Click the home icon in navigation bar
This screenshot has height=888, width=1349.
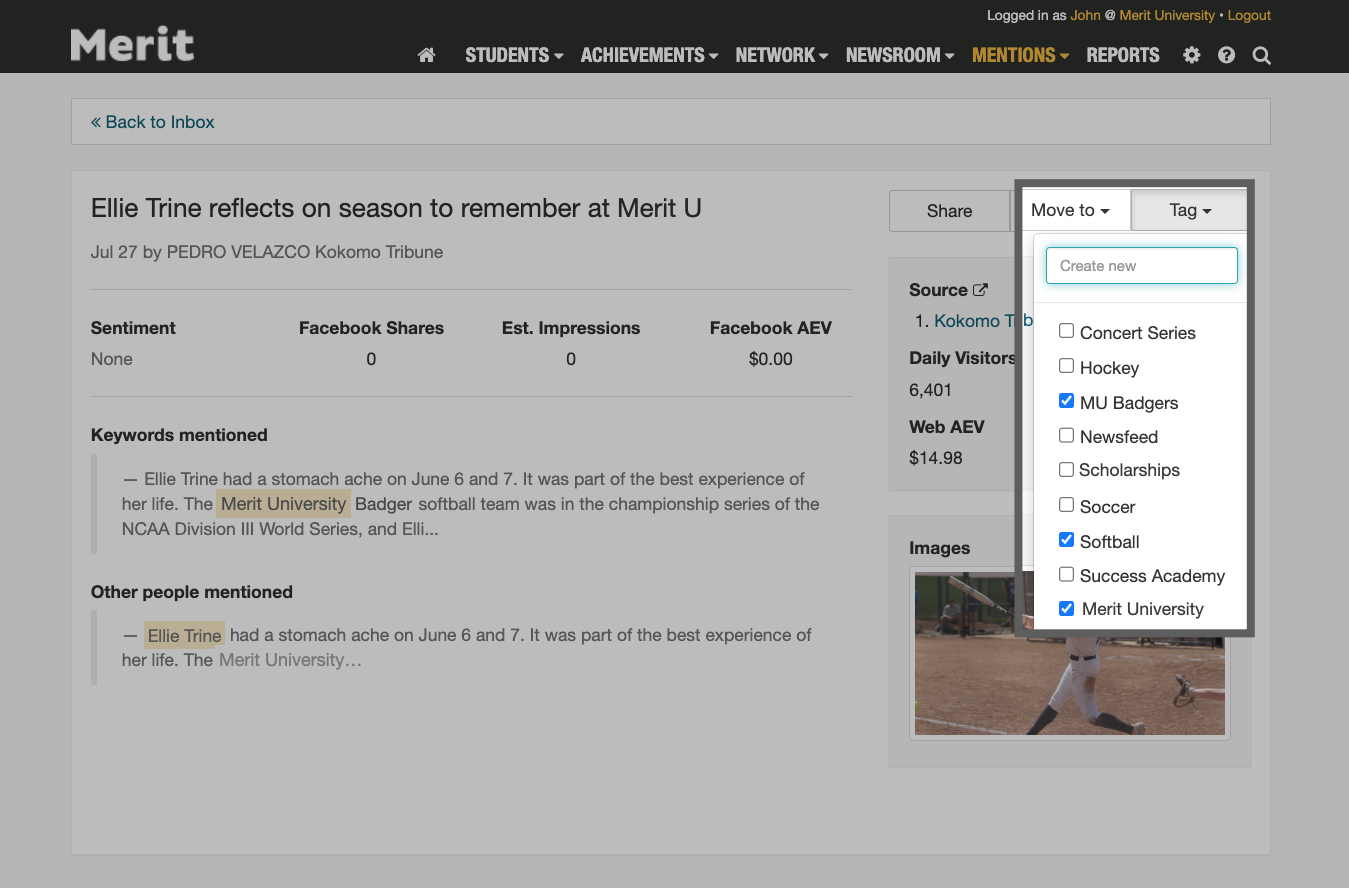coord(426,56)
